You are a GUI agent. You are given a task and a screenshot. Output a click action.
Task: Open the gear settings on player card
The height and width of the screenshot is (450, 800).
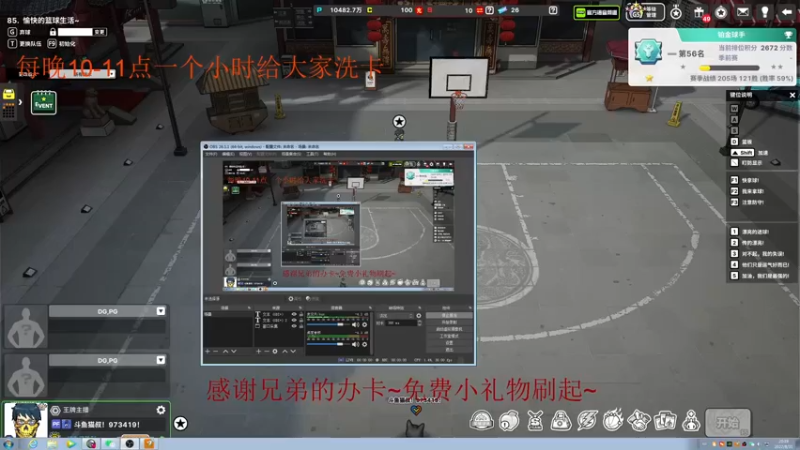161,410
